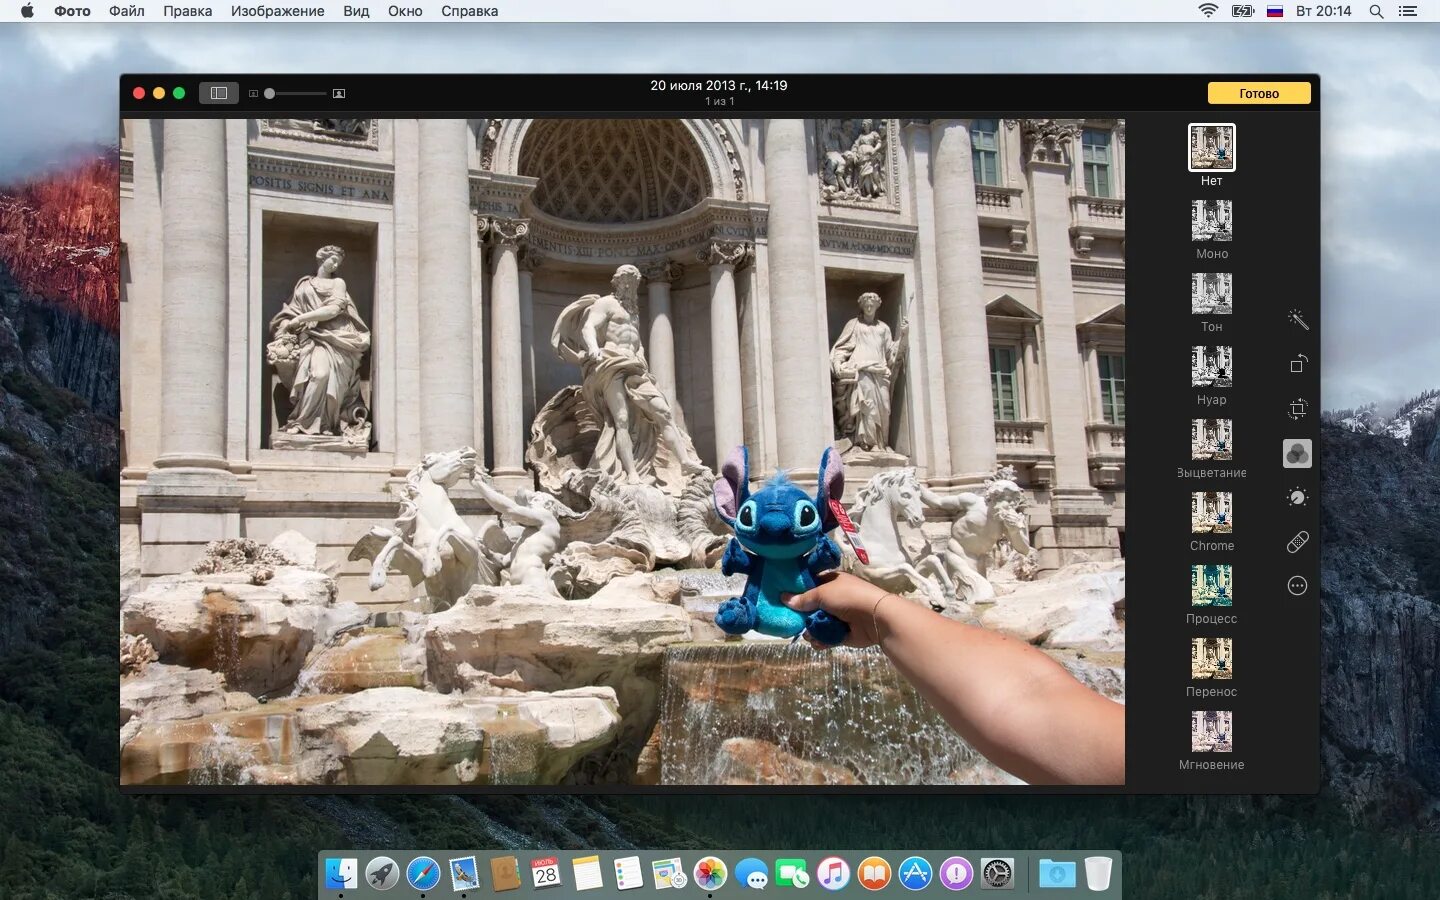This screenshot has height=900, width=1440.
Task: Open the Russian flag input menu
Action: point(1275,11)
